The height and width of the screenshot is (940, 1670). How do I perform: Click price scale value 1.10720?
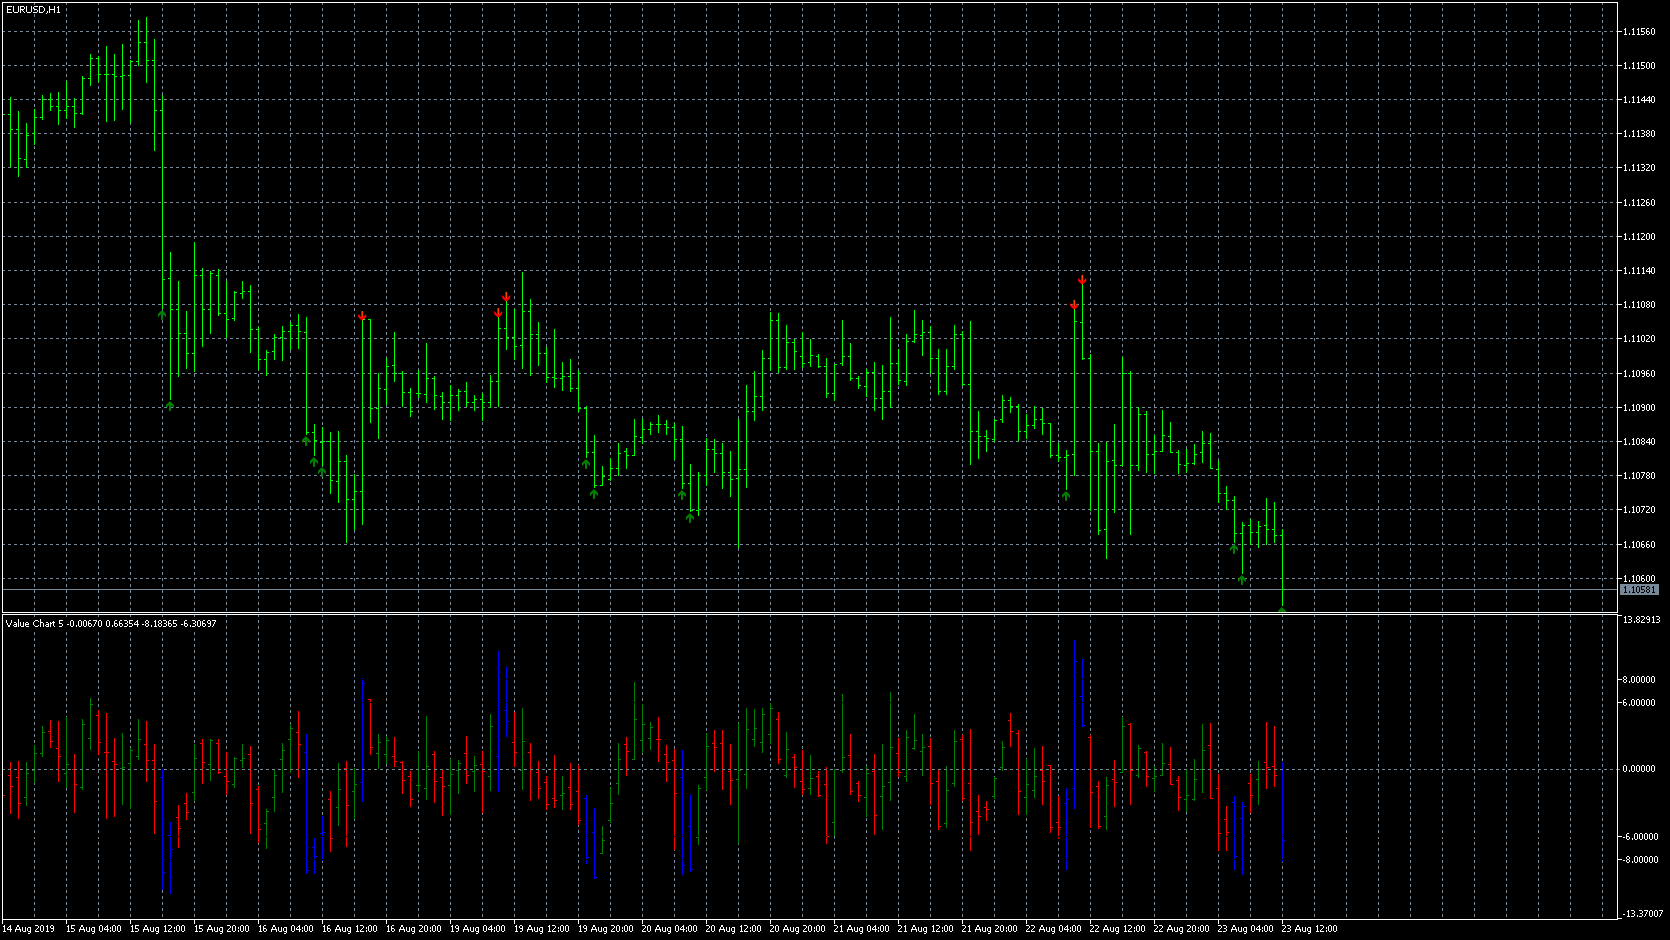coord(1640,510)
